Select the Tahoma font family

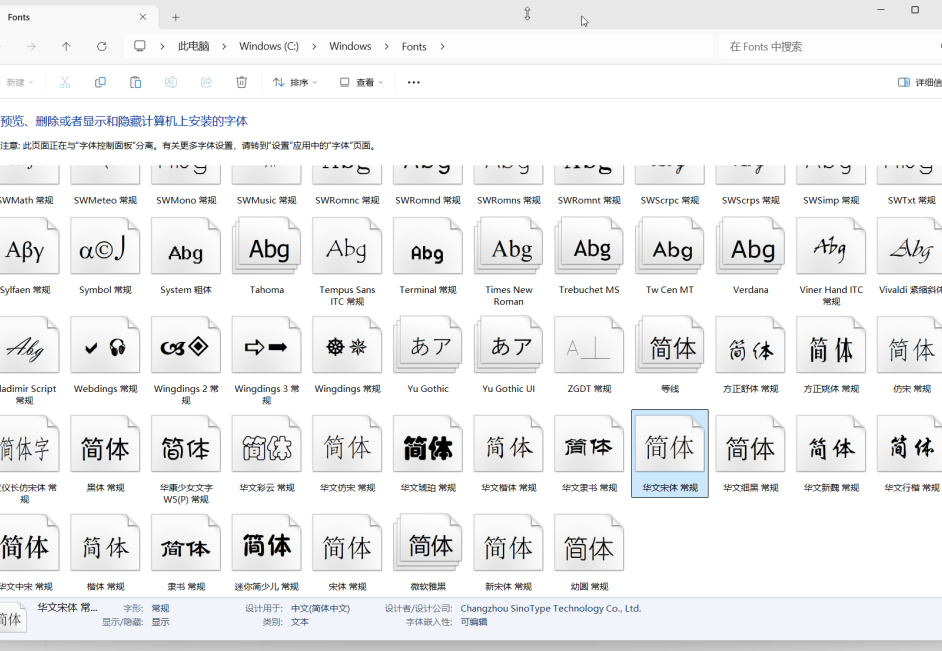point(267,257)
